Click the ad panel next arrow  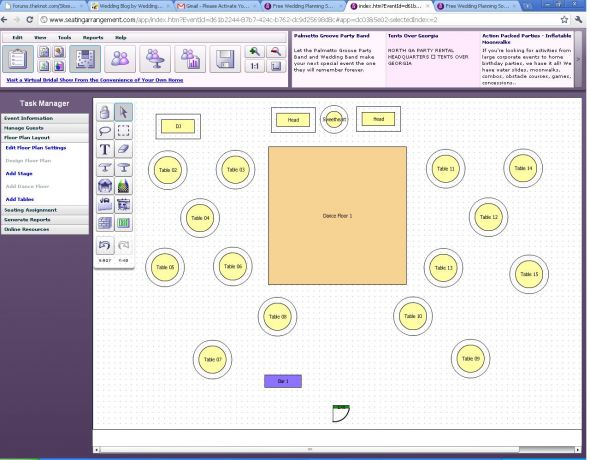(x=578, y=59)
